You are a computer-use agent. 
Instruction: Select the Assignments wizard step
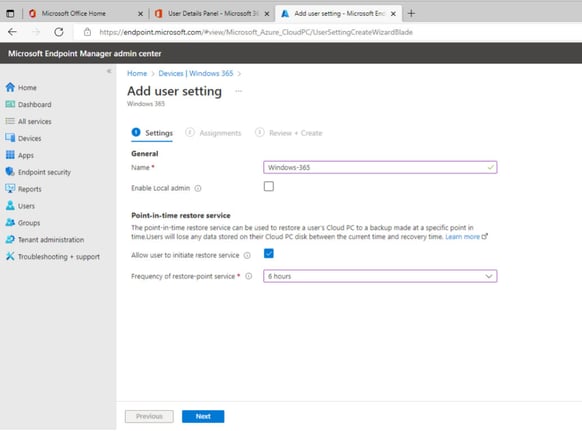click(213, 133)
